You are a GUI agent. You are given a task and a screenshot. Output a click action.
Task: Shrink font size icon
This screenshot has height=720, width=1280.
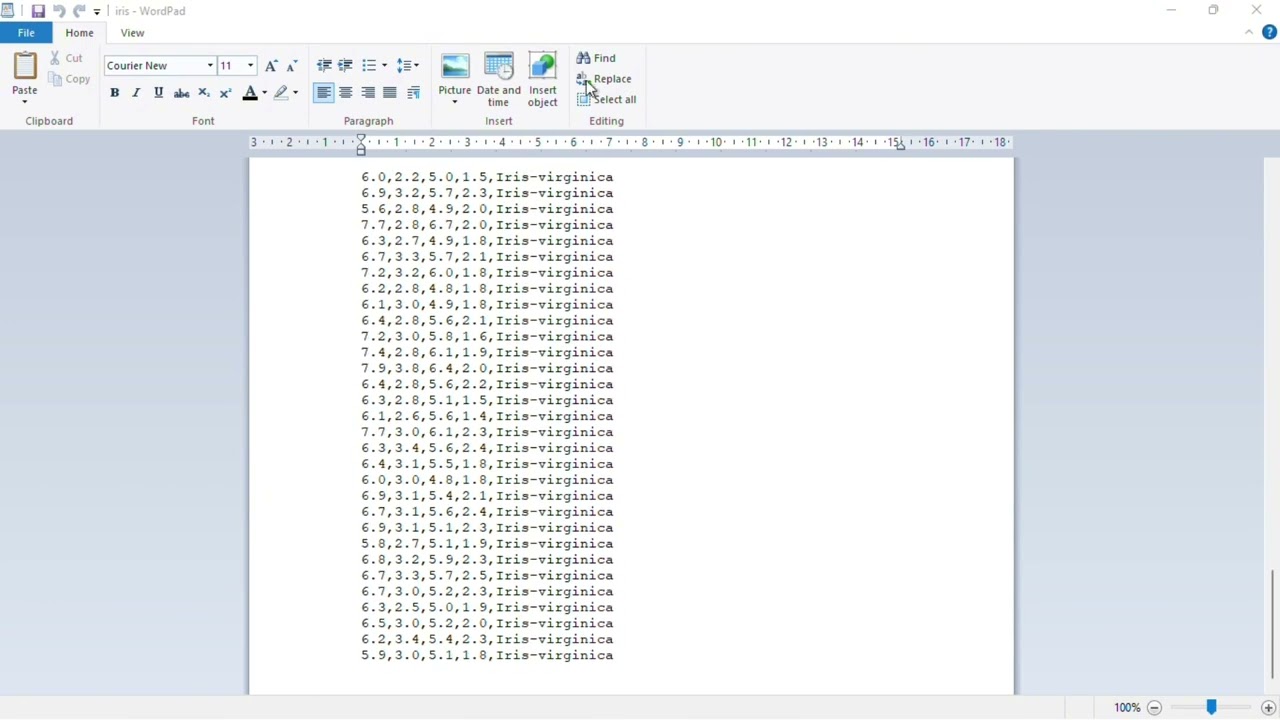point(292,66)
